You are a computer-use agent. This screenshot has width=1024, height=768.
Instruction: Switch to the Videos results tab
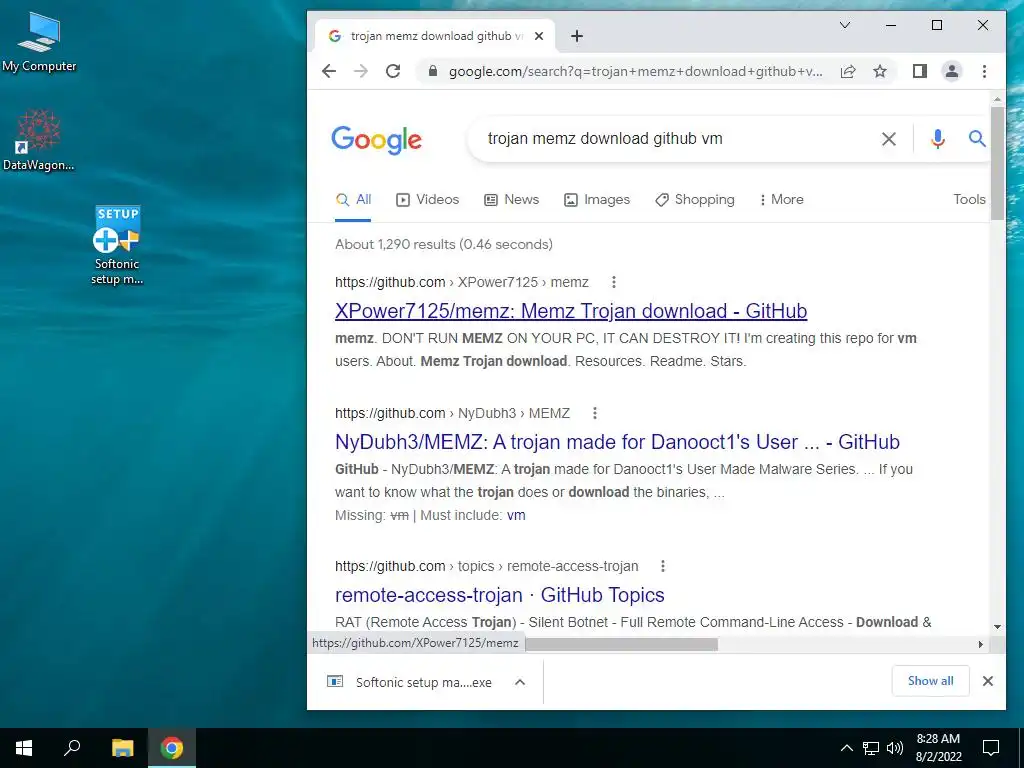tap(428, 199)
